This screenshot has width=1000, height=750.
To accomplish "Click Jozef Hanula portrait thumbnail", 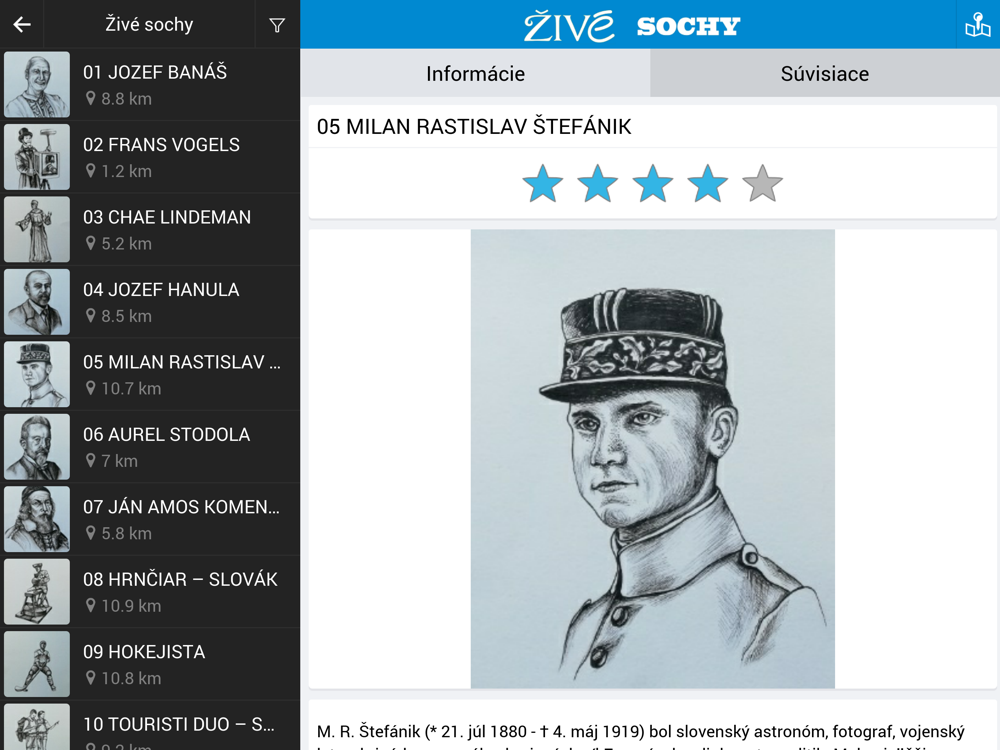I will [x=37, y=302].
